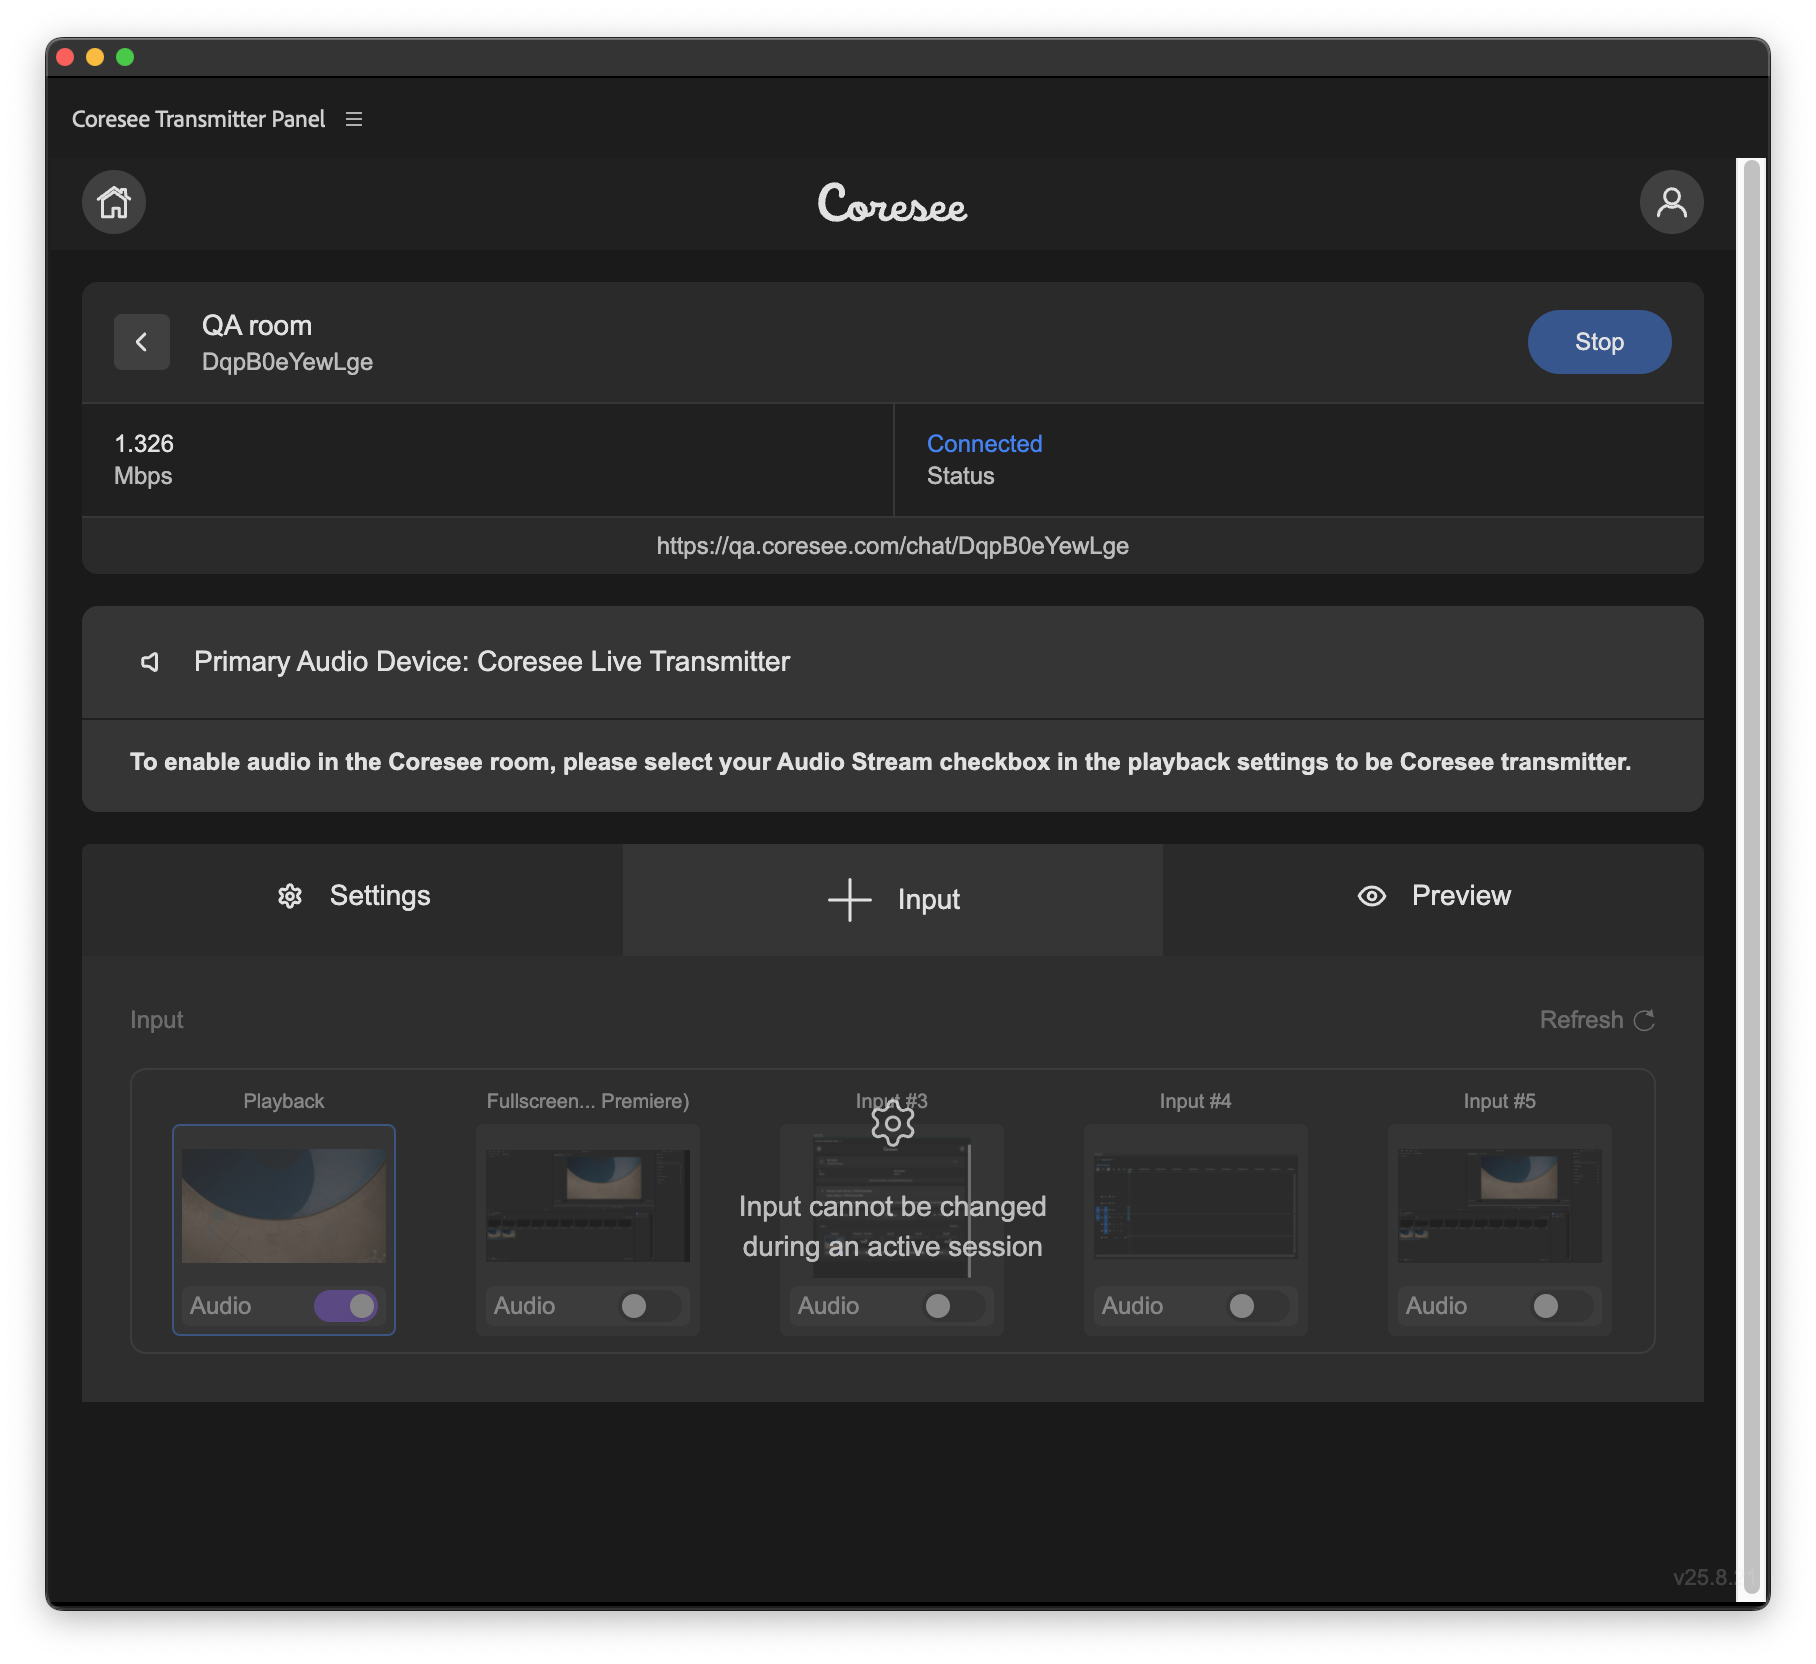Click the plus icon in the Input tab
This screenshot has height=1664, width=1816.
pos(850,900)
